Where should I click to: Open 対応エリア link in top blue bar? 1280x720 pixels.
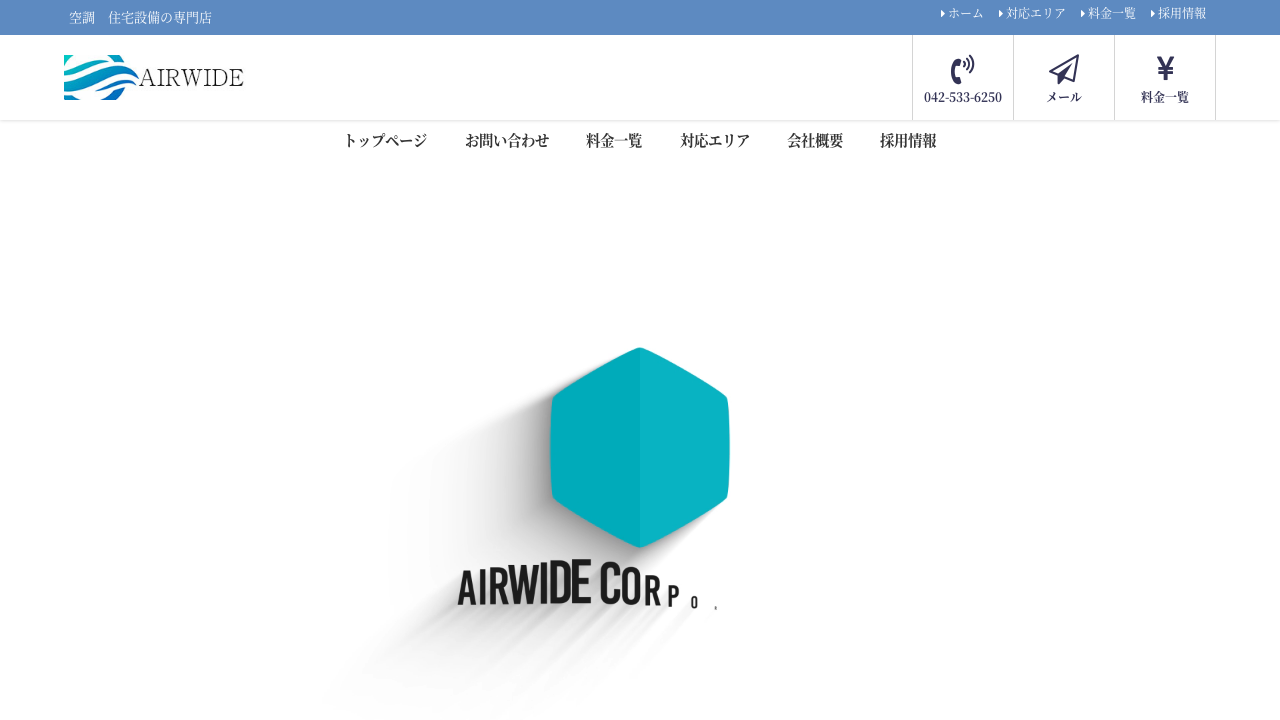pos(1035,13)
